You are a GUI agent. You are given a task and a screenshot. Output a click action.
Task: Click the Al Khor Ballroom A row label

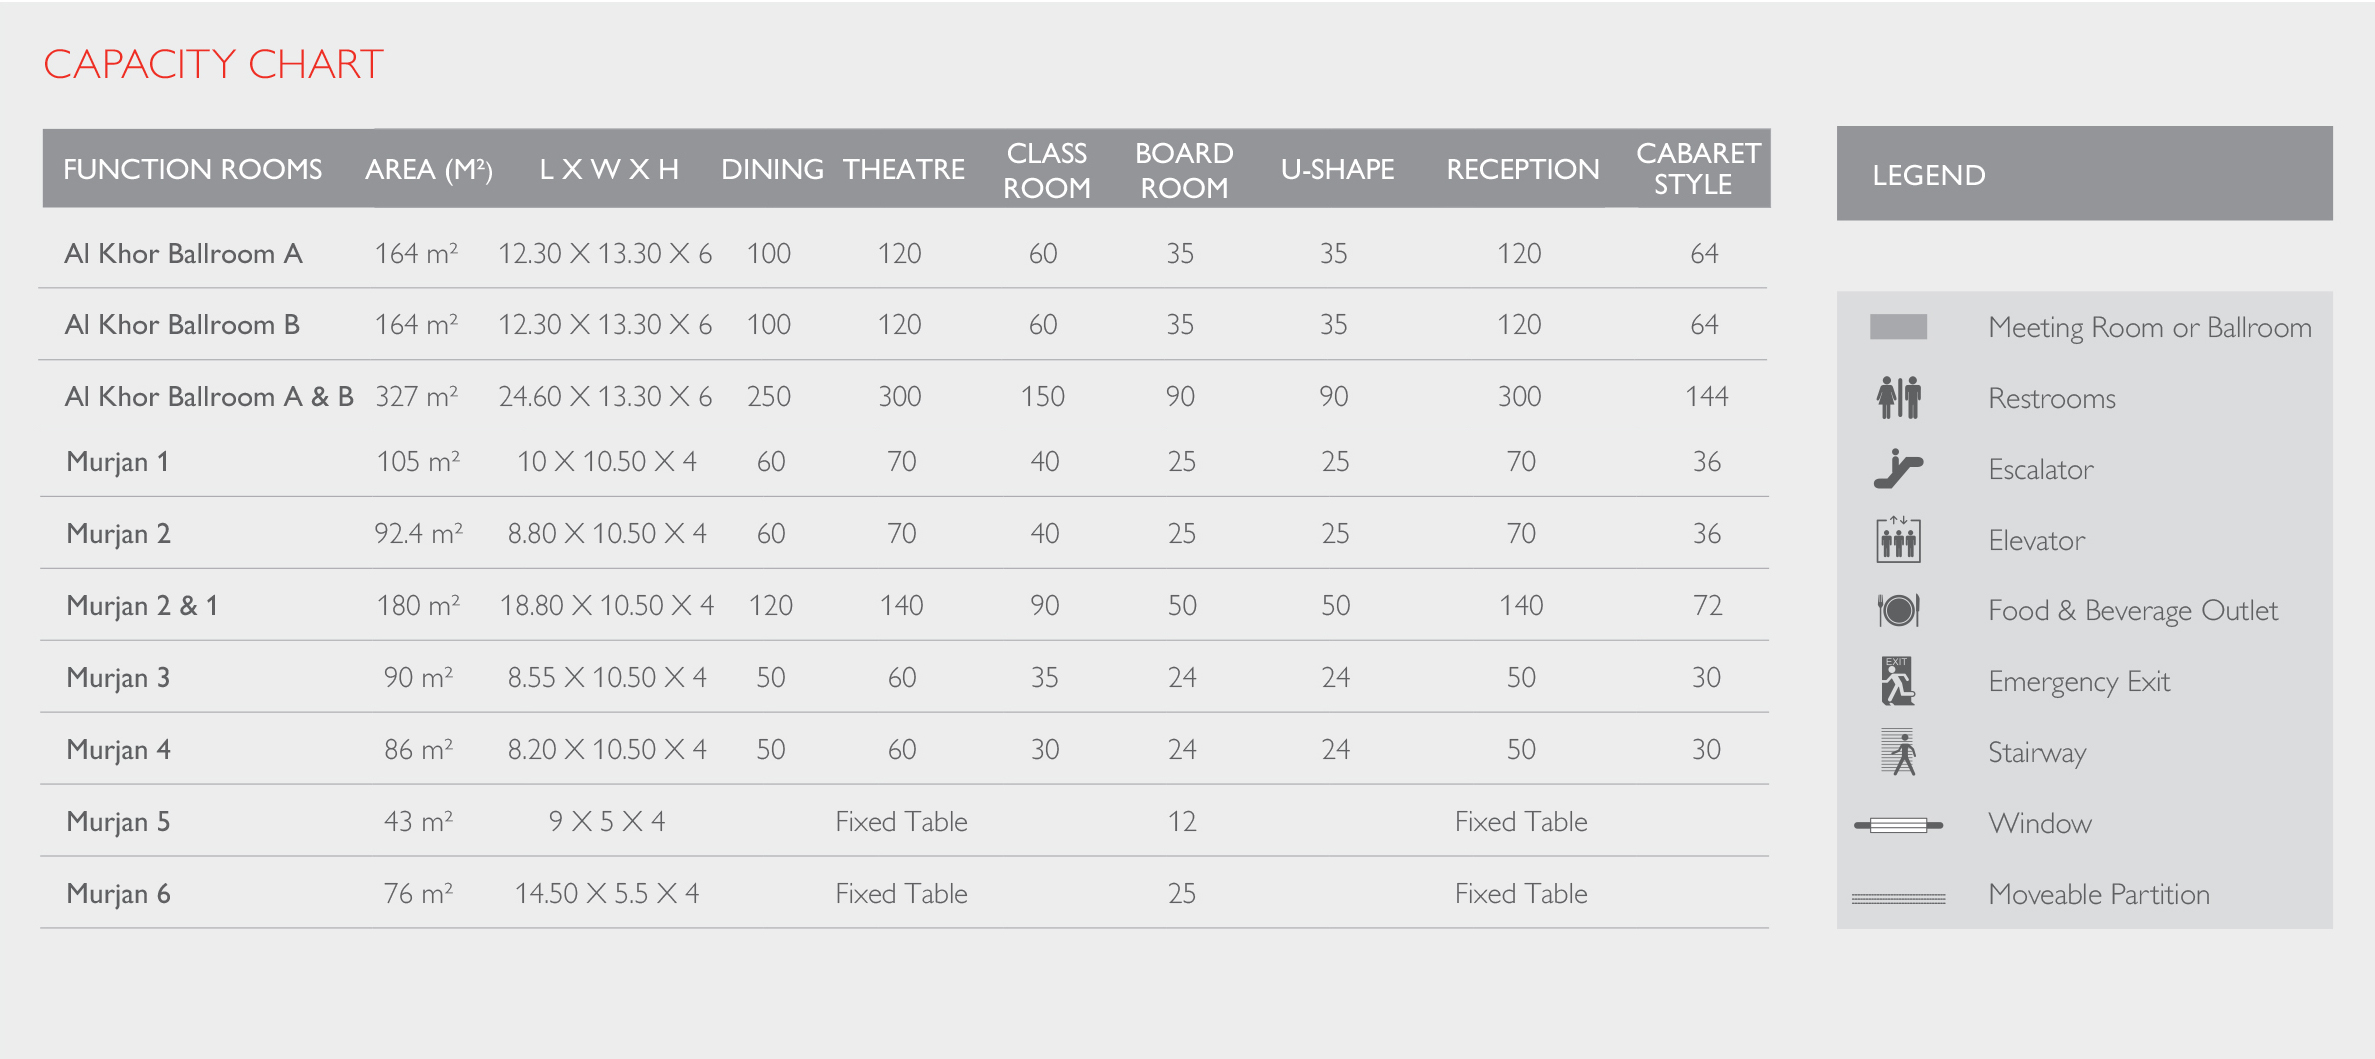(183, 253)
